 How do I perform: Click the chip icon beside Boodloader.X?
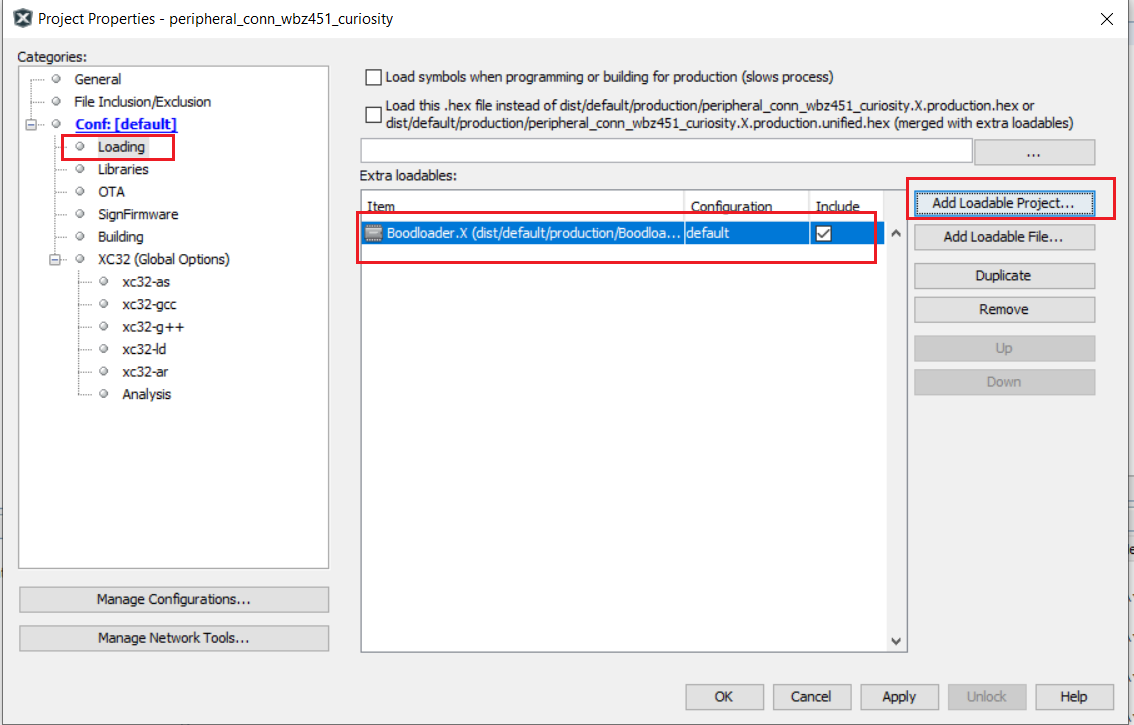[x=374, y=233]
